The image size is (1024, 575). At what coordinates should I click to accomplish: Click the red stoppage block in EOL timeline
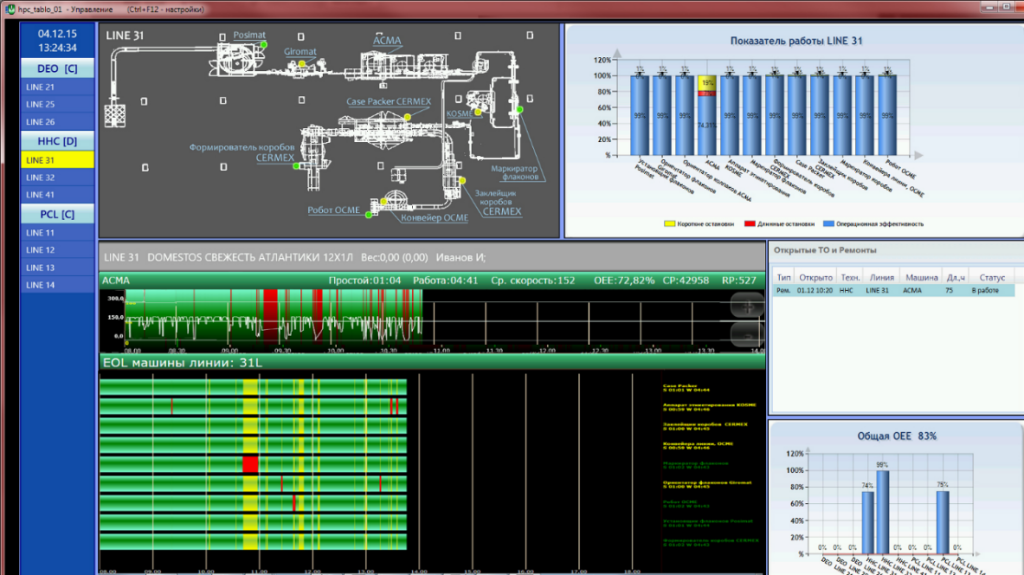(x=250, y=463)
